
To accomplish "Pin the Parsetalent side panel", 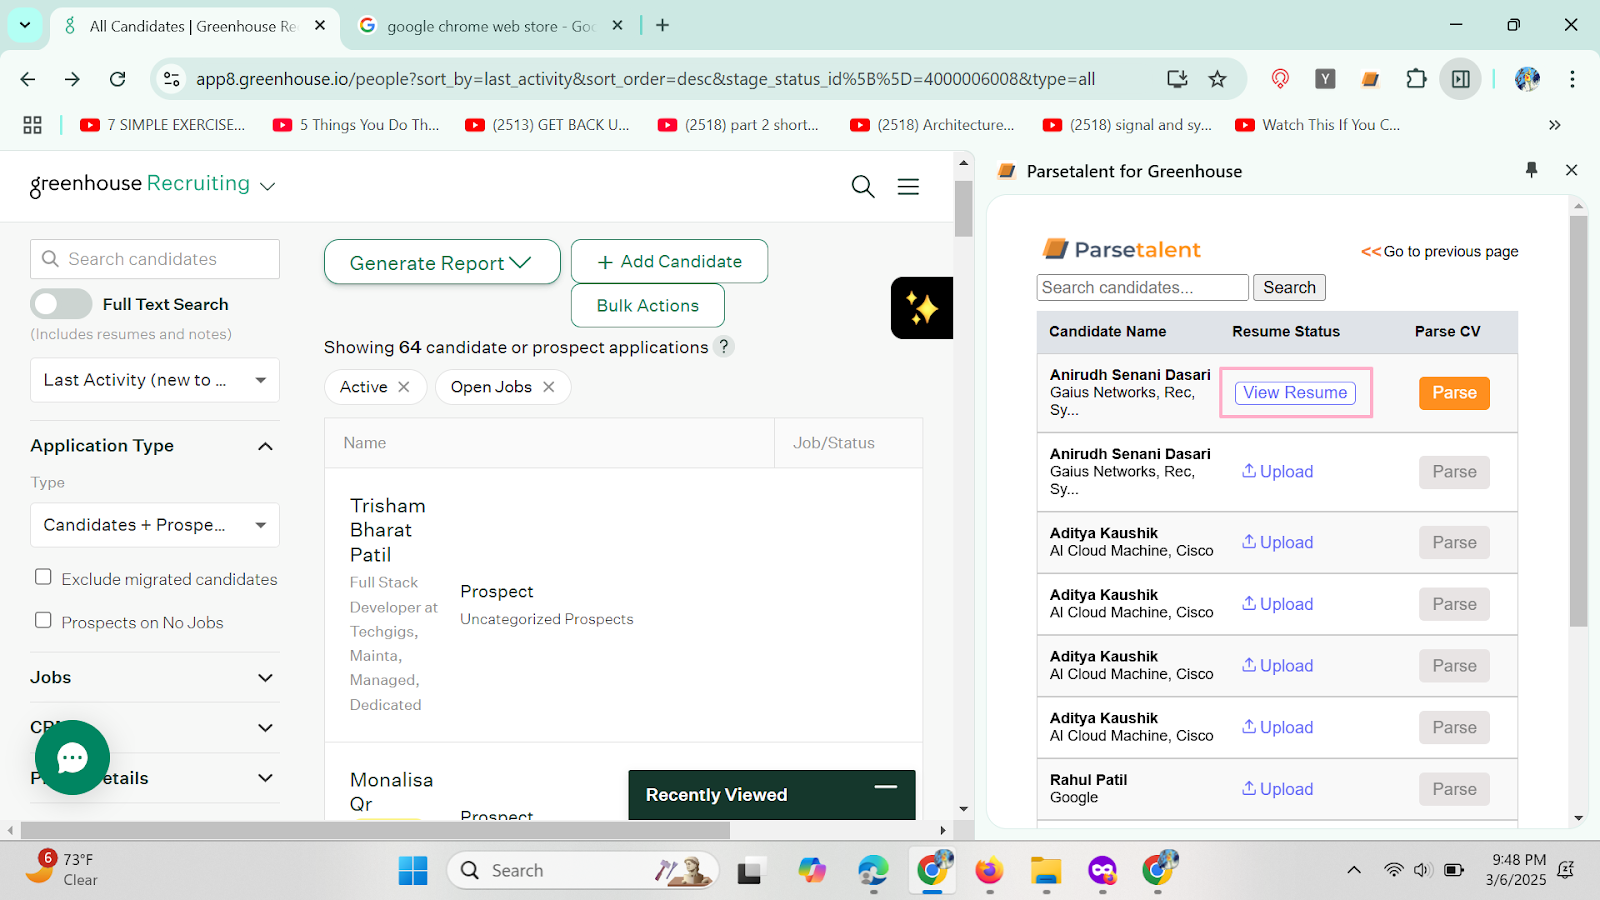I will [1531, 170].
